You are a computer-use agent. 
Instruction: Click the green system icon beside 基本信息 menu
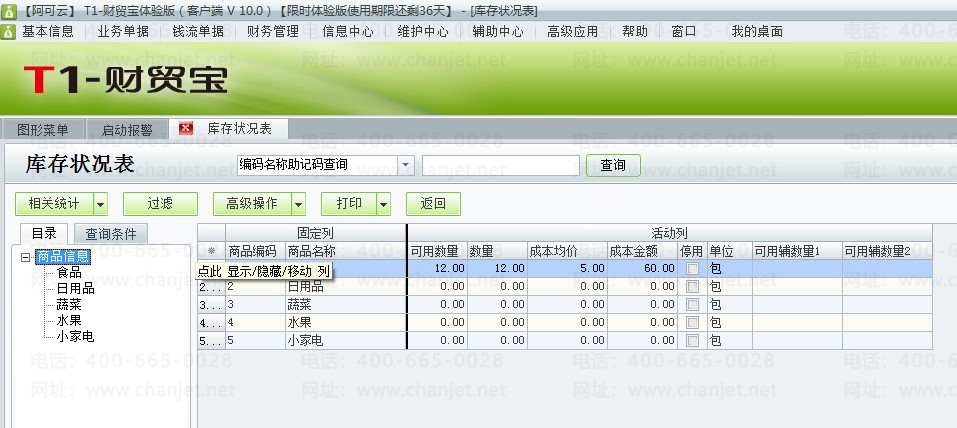[x=8, y=32]
